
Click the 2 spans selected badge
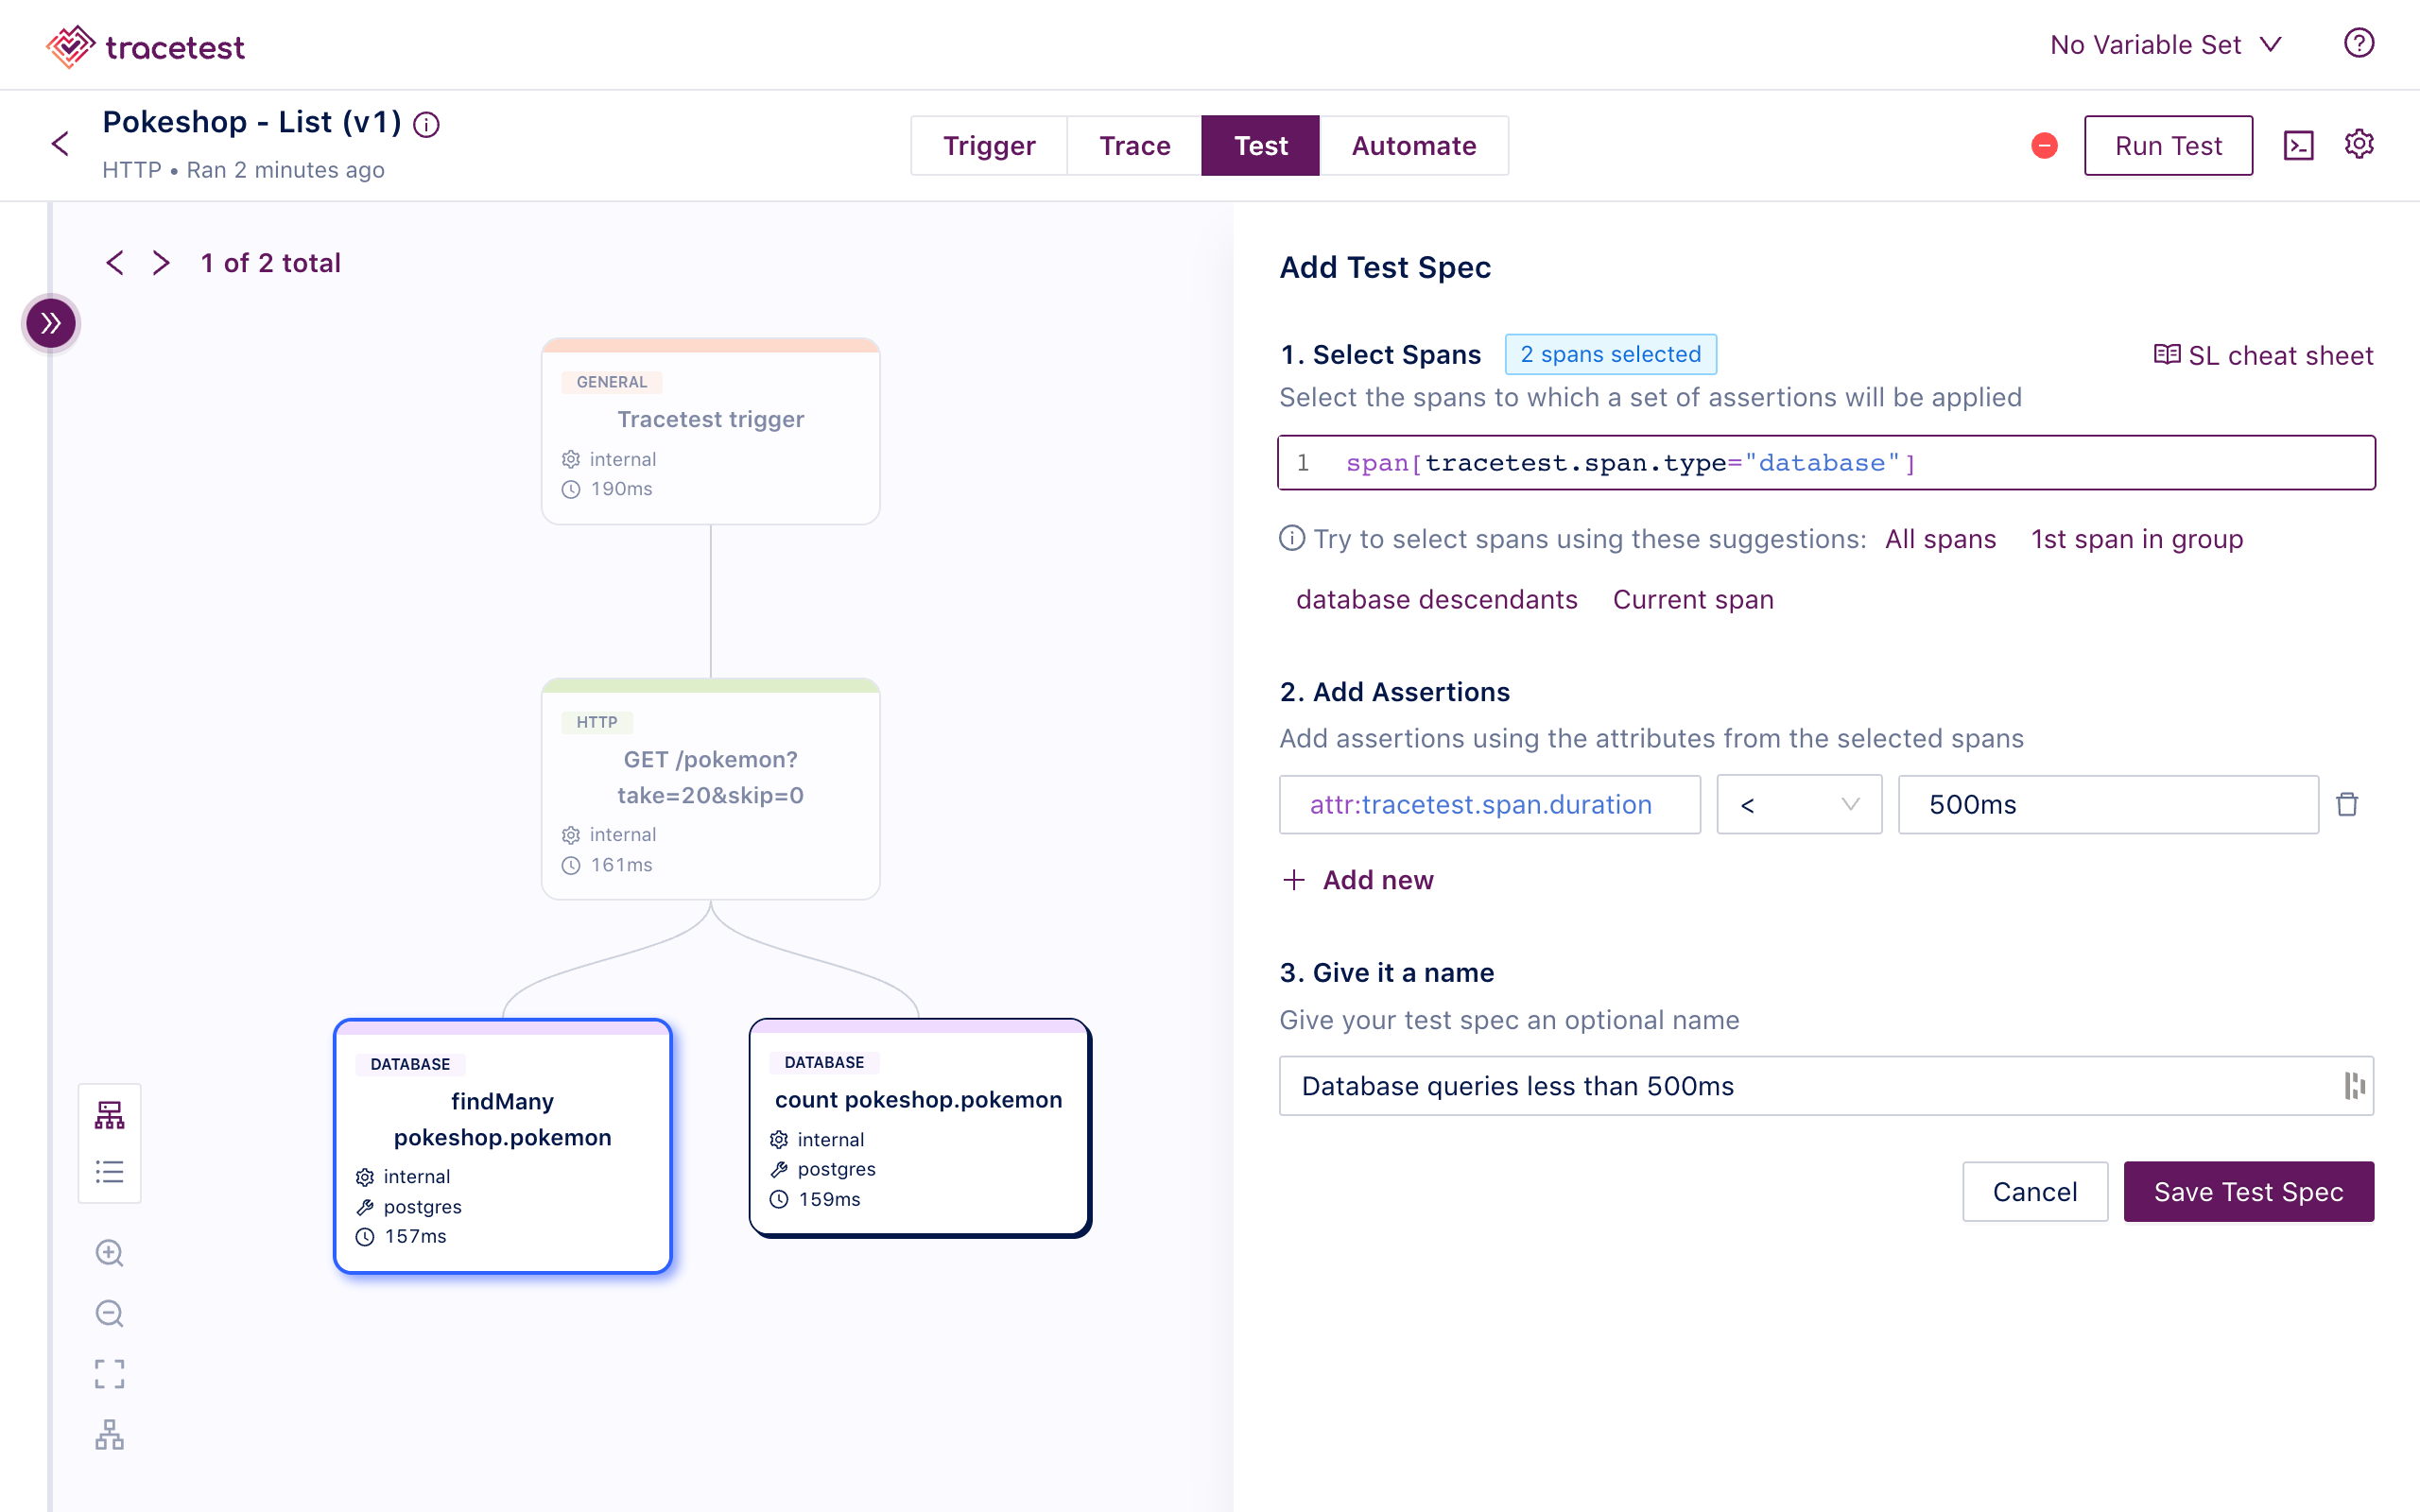point(1610,354)
